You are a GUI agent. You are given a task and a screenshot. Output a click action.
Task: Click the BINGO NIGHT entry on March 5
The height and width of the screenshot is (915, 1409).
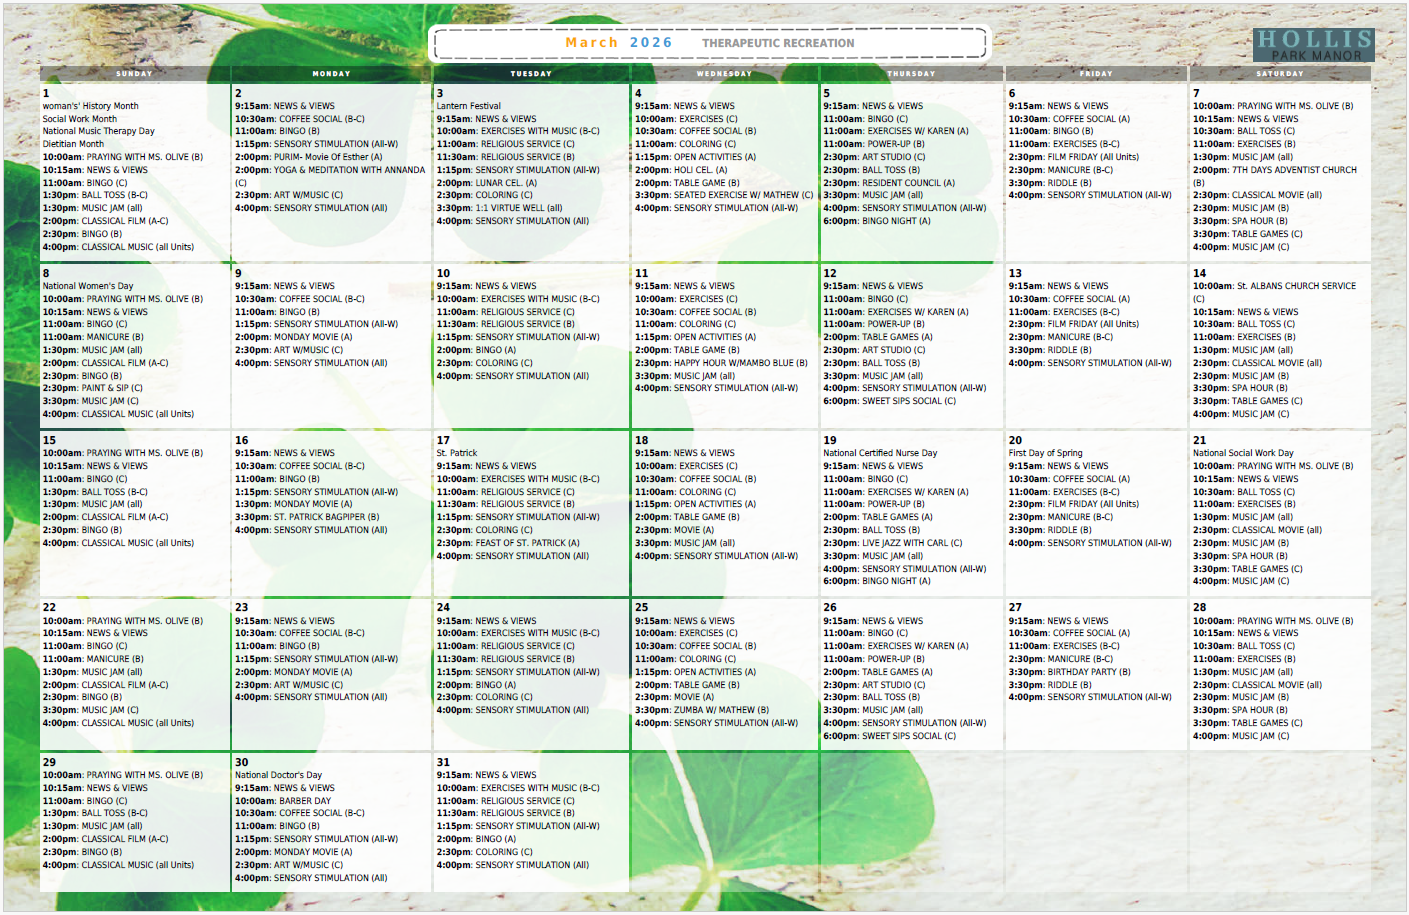point(875,221)
